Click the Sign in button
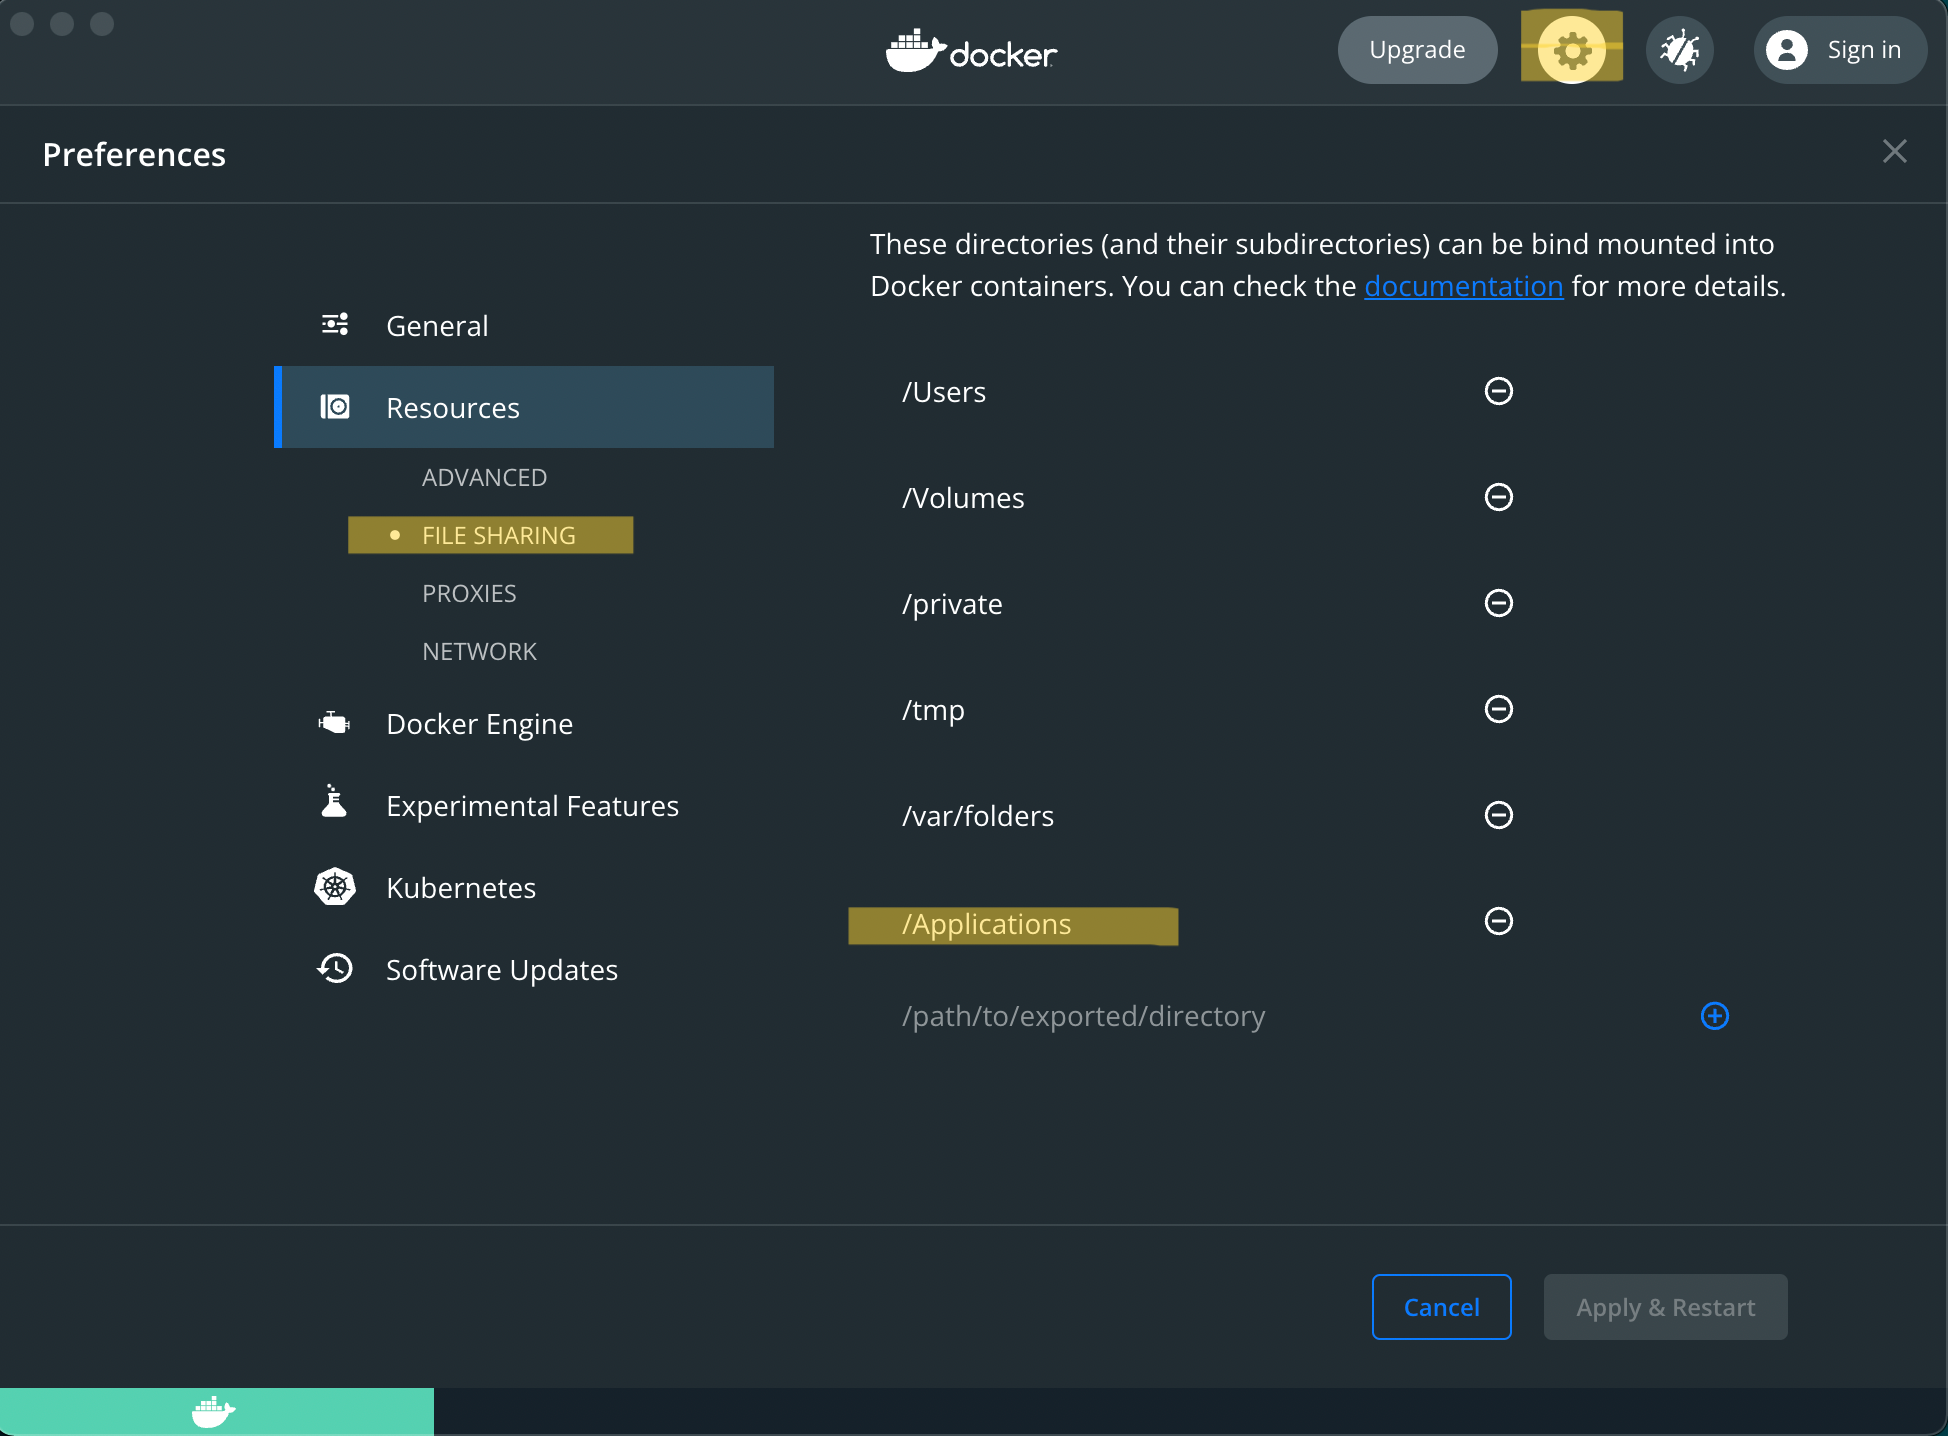Image resolution: width=1948 pixels, height=1436 pixels. [x=1840, y=50]
